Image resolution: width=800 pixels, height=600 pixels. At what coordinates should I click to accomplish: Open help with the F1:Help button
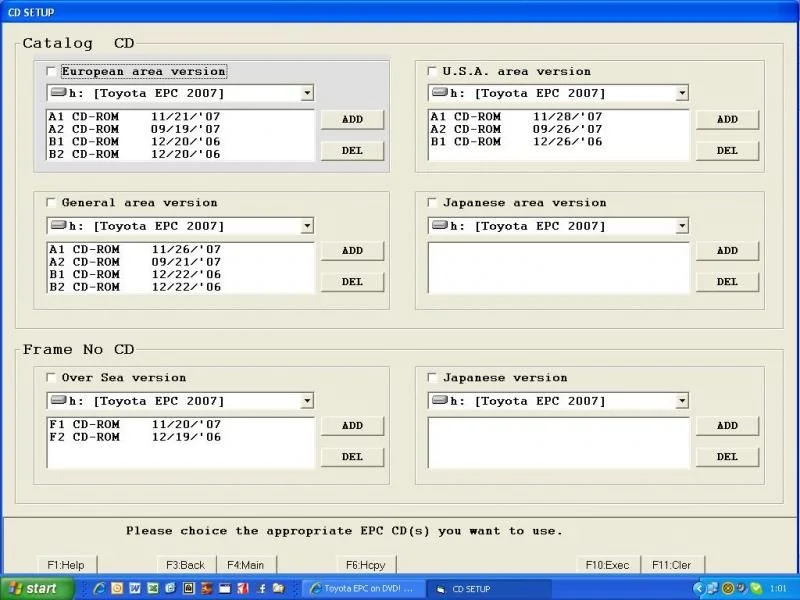pos(66,565)
